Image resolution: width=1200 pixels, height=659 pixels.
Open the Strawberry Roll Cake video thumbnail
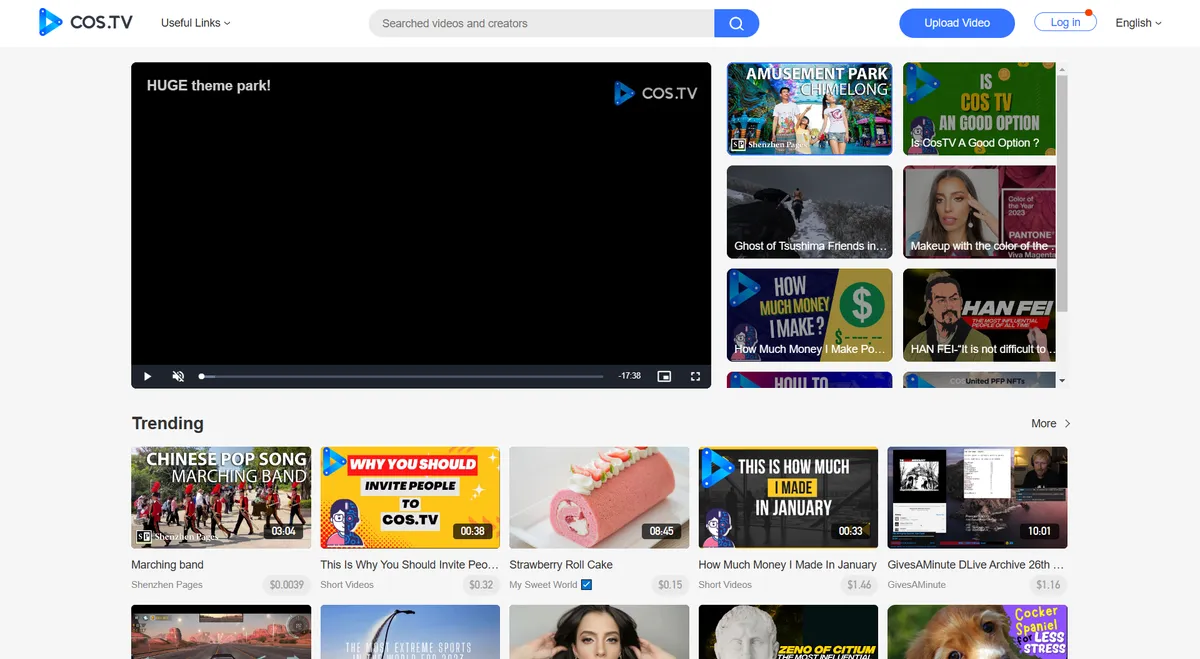(x=598, y=497)
